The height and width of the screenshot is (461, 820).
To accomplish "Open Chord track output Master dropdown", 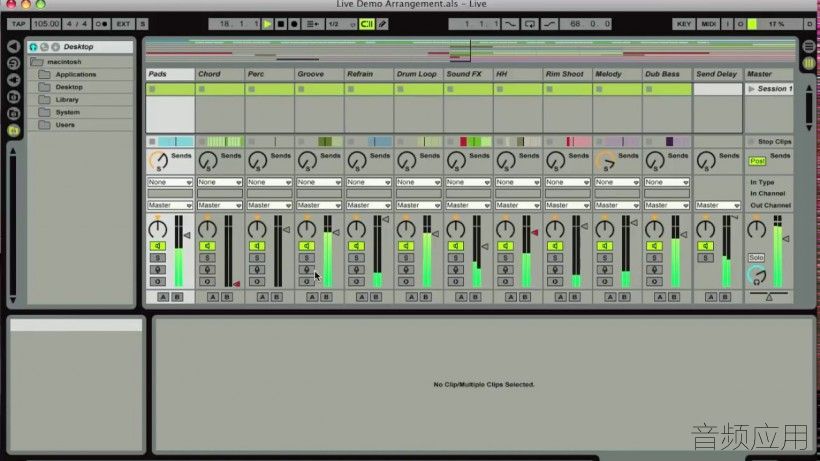I will [220, 205].
